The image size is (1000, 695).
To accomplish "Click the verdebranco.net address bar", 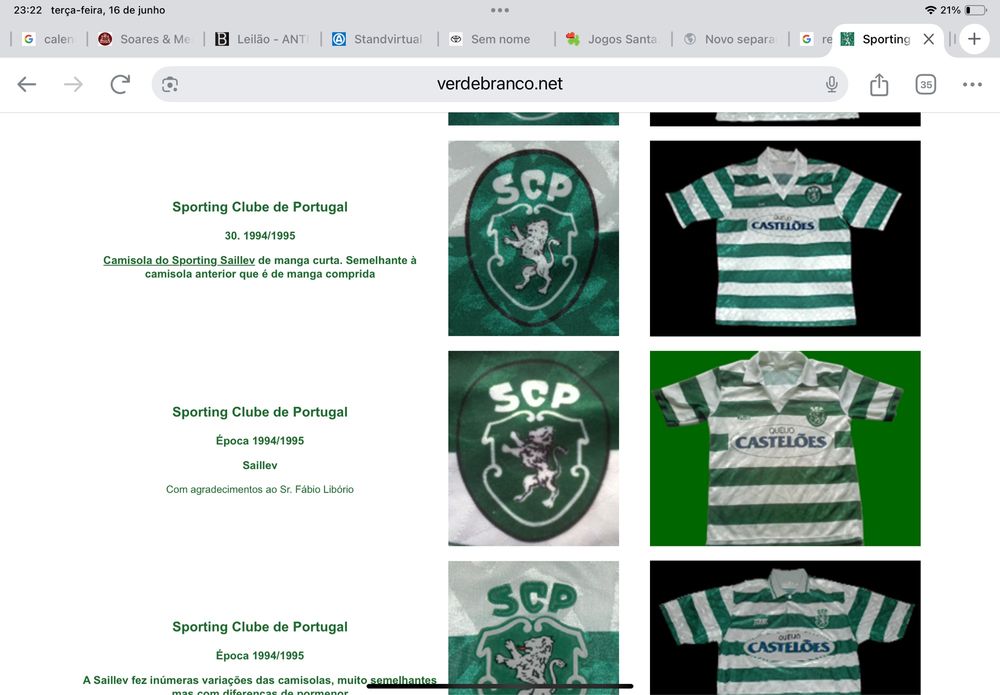I will [500, 84].
